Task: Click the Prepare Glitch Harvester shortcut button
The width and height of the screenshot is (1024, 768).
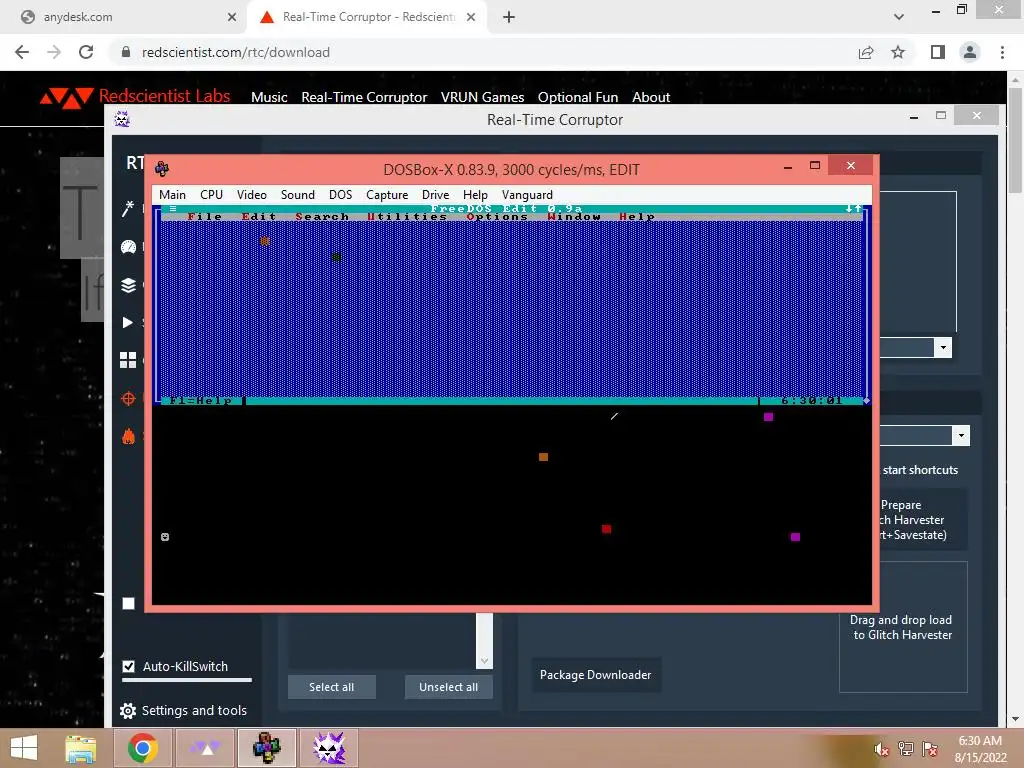Action: 923,520
